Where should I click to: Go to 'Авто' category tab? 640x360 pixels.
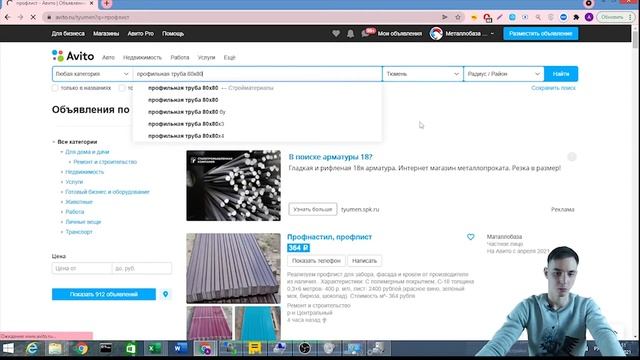click(108, 58)
